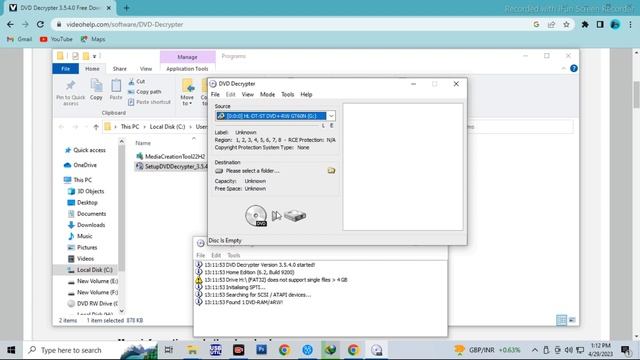The height and width of the screenshot is (360, 640).
Task: Click Explorer help question mark icon
Action: [x=573, y=68]
